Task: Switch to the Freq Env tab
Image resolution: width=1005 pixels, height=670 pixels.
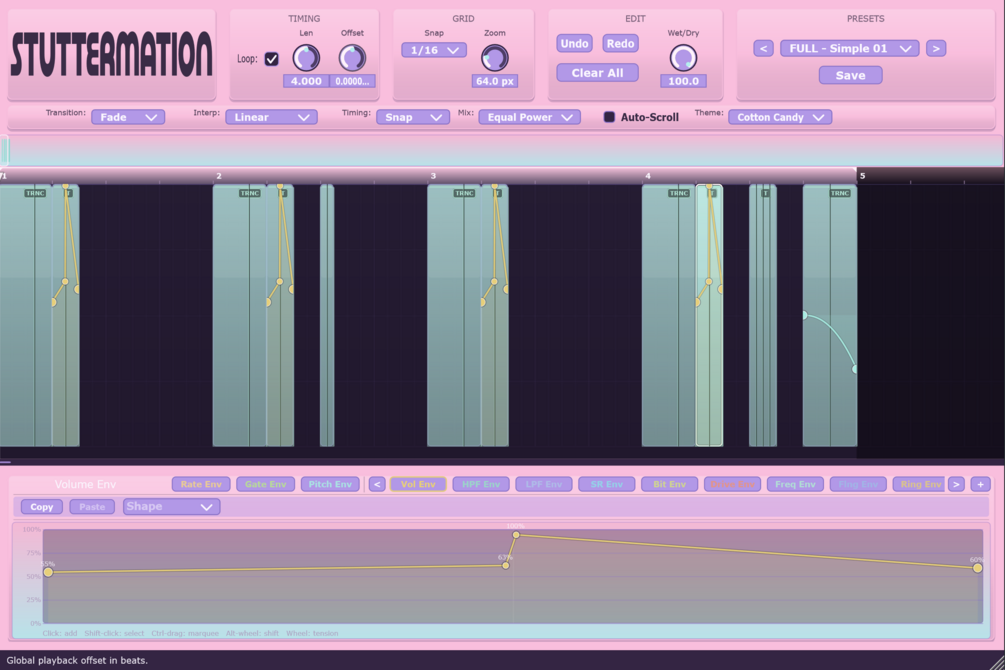Action: (795, 485)
